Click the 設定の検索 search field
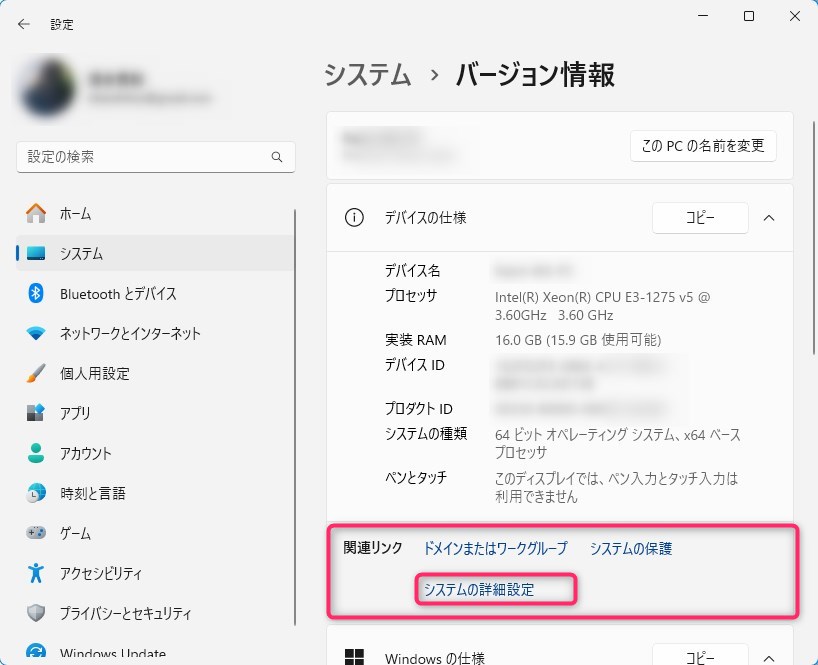 (145, 157)
